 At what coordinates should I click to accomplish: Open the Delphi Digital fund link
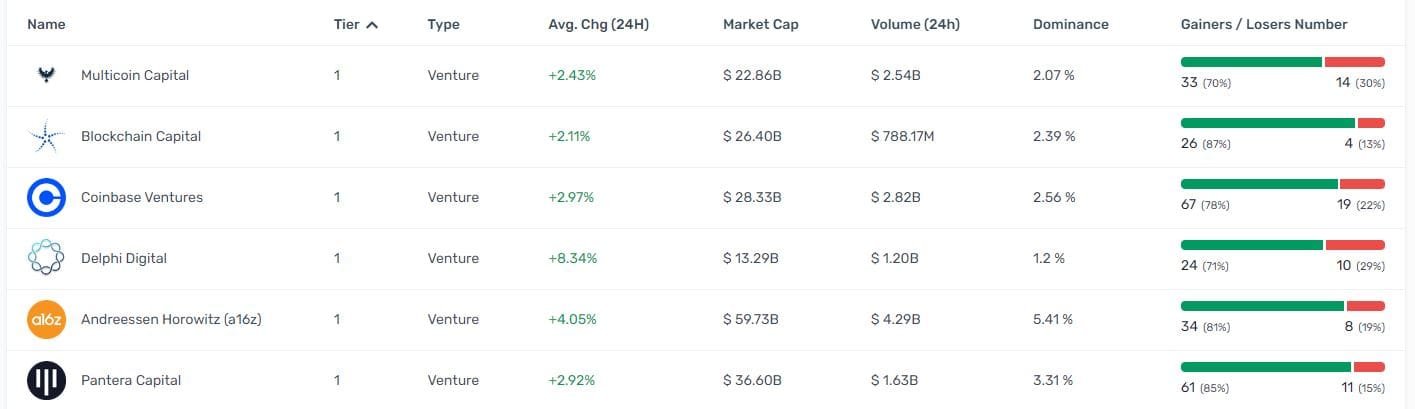point(124,258)
